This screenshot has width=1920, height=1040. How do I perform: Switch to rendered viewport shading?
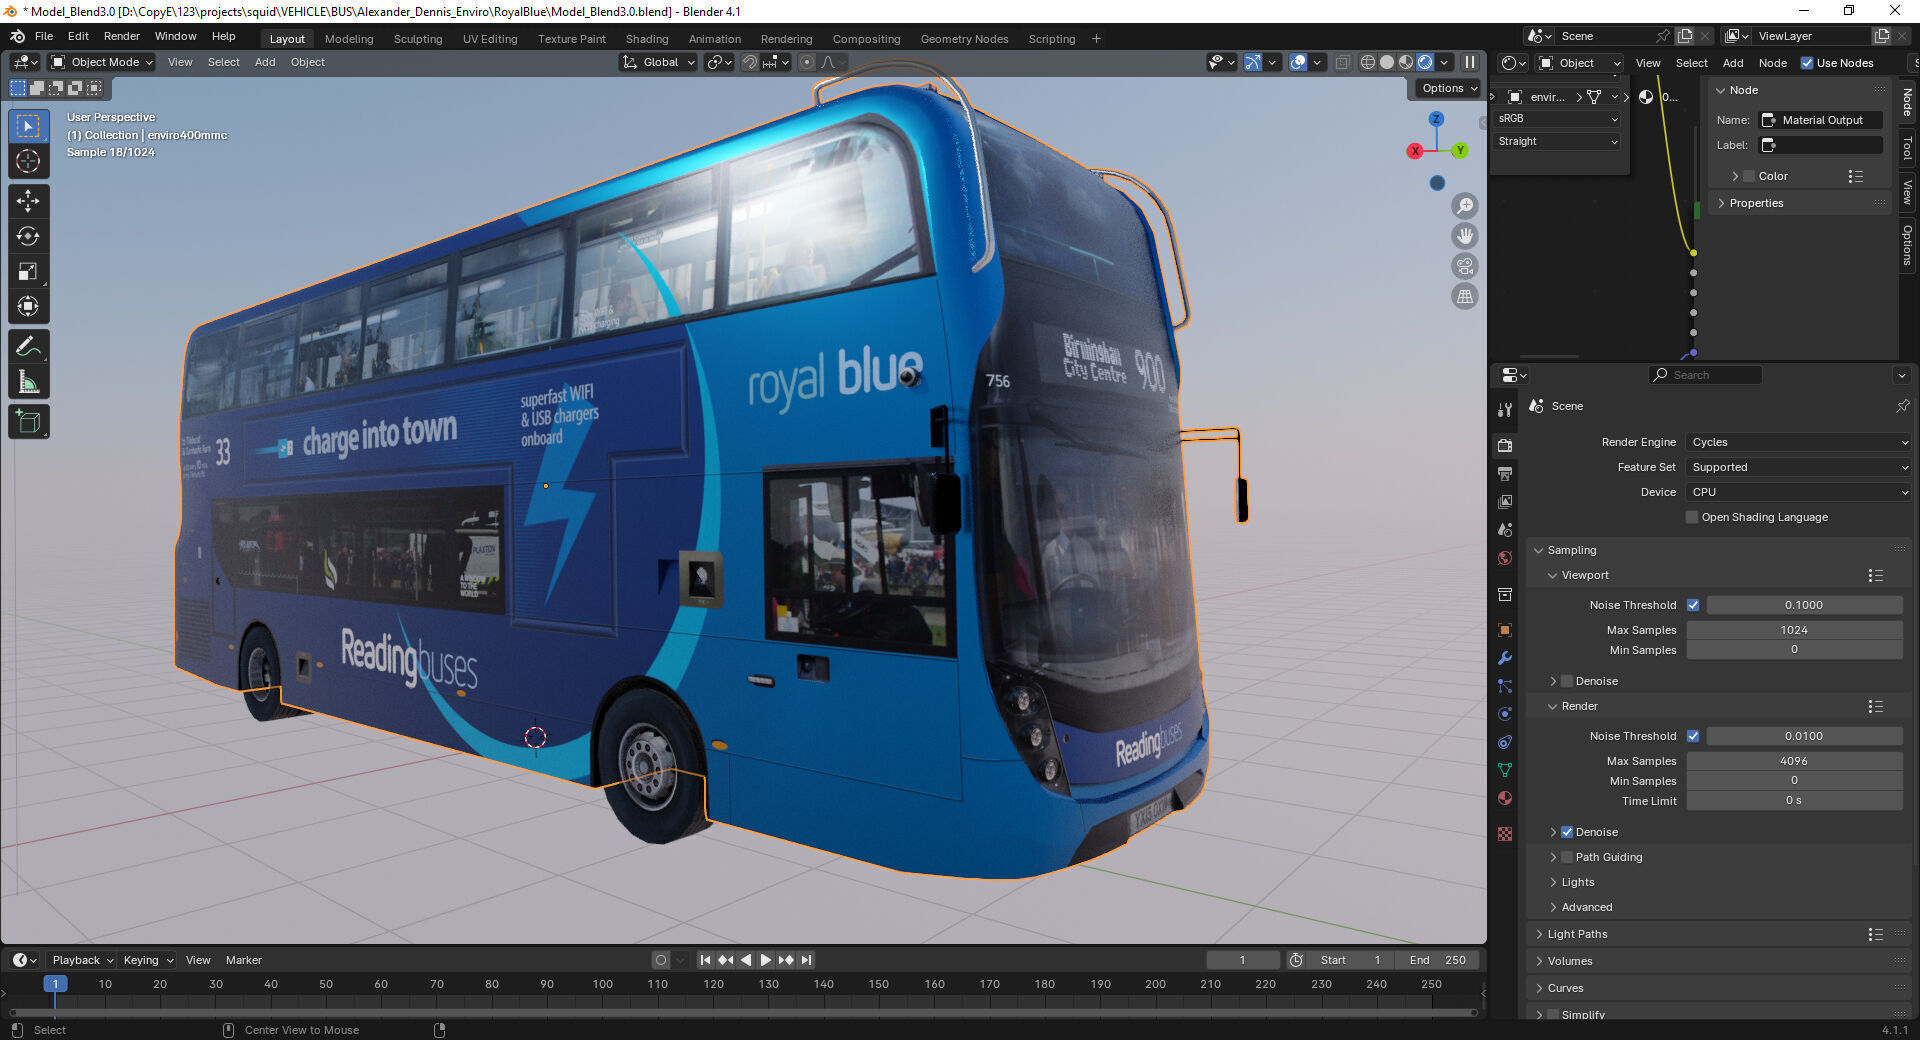point(1425,62)
